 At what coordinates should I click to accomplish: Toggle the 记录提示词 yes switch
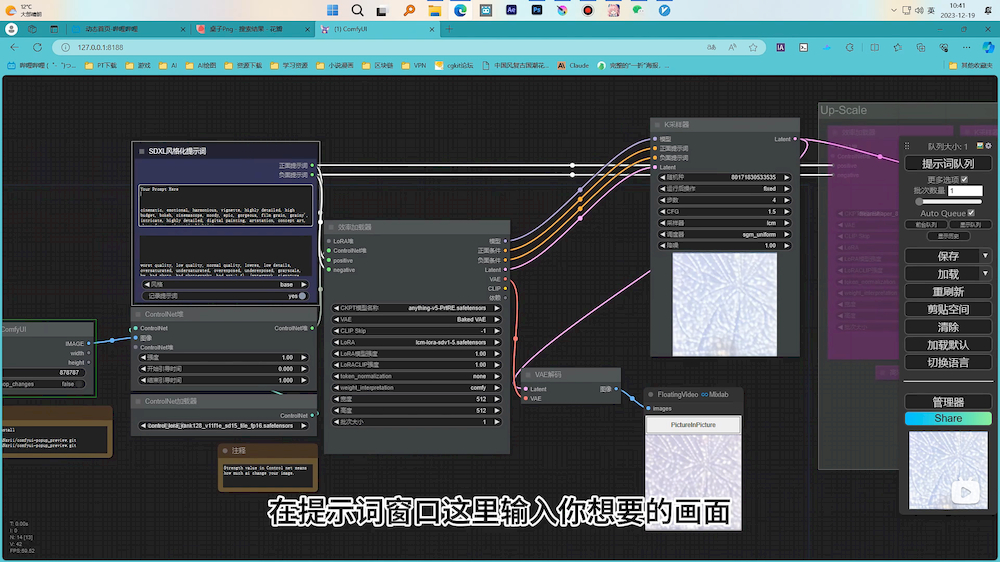click(302, 296)
